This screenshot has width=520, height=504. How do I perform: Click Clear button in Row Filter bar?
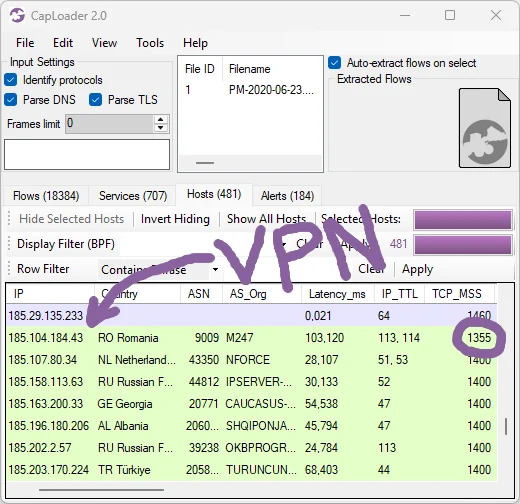[372, 269]
